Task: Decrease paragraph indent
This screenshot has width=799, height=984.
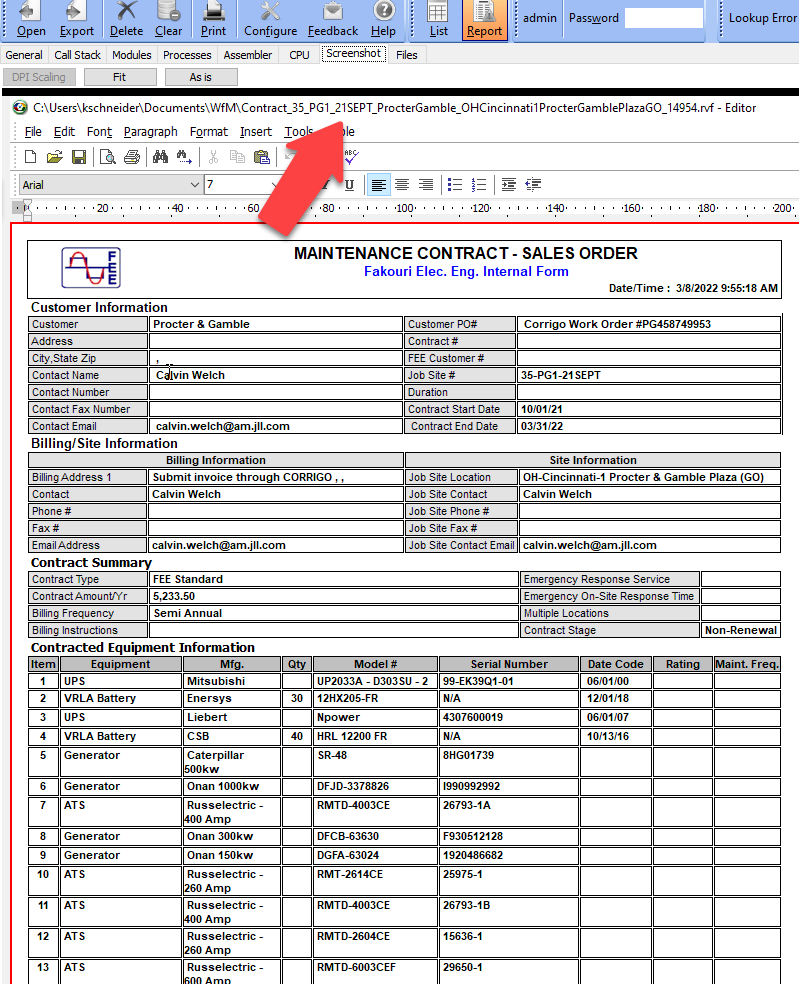Action: click(533, 184)
